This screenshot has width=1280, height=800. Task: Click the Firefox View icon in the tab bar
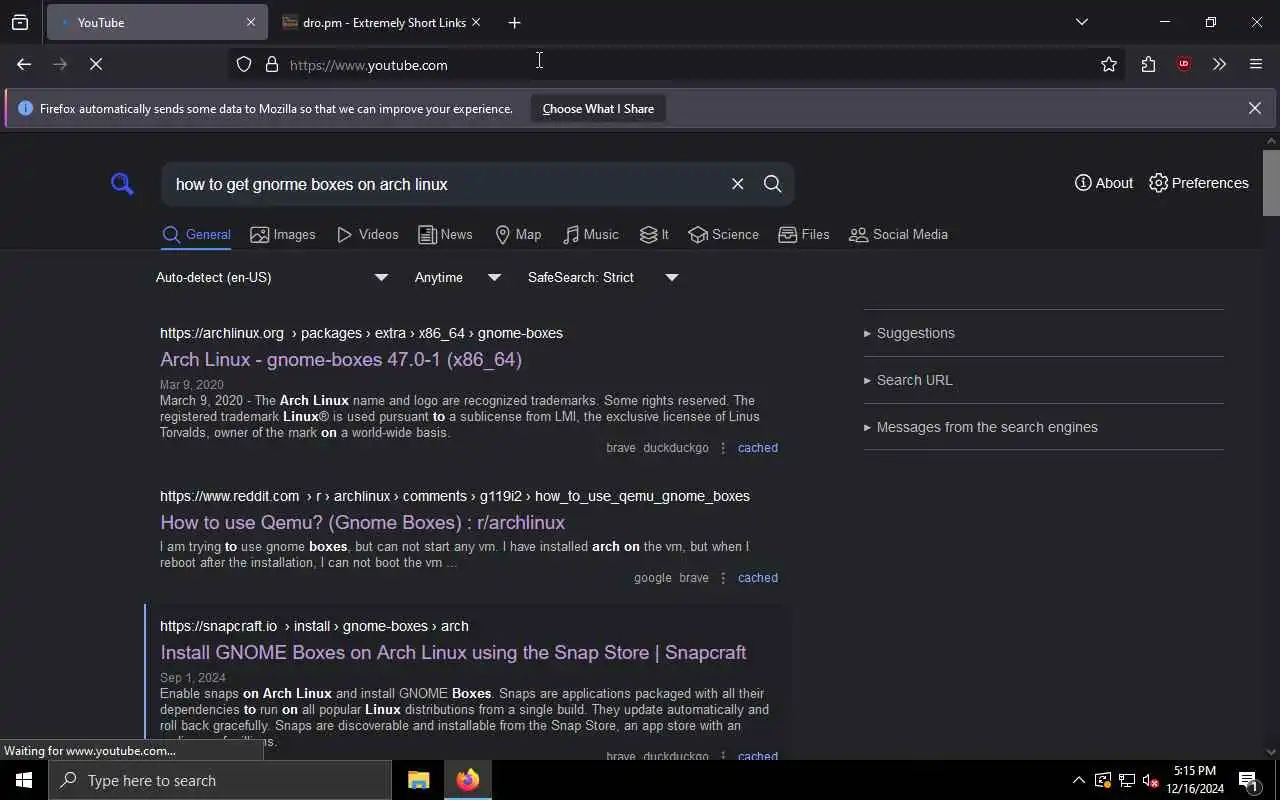point(20,22)
